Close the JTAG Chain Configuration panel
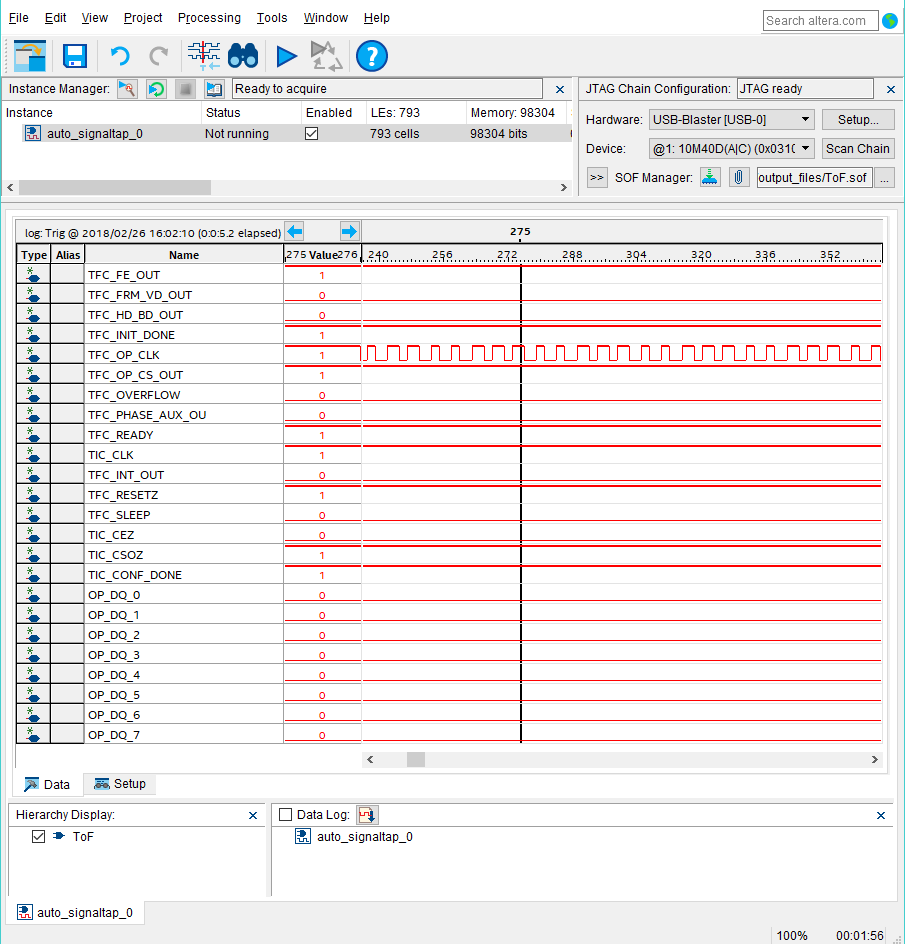The image size is (905, 944). click(x=891, y=89)
